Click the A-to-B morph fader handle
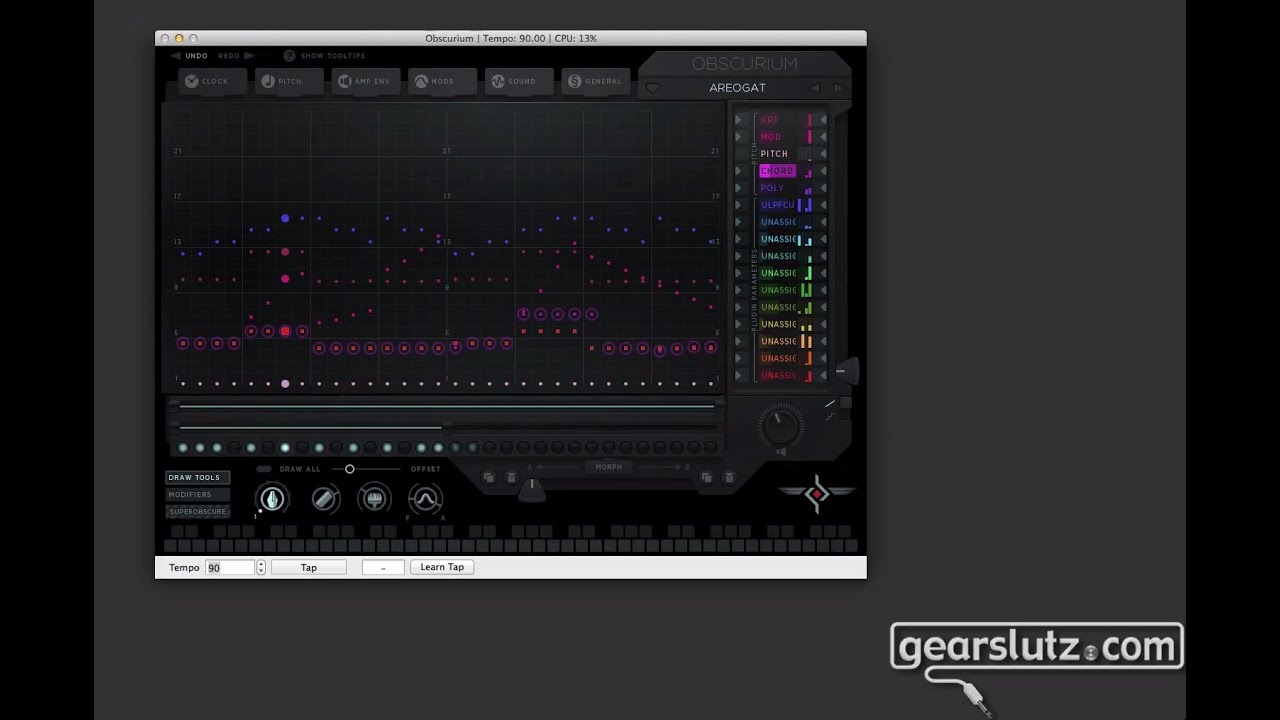The image size is (1280, 720). pyautogui.click(x=532, y=489)
